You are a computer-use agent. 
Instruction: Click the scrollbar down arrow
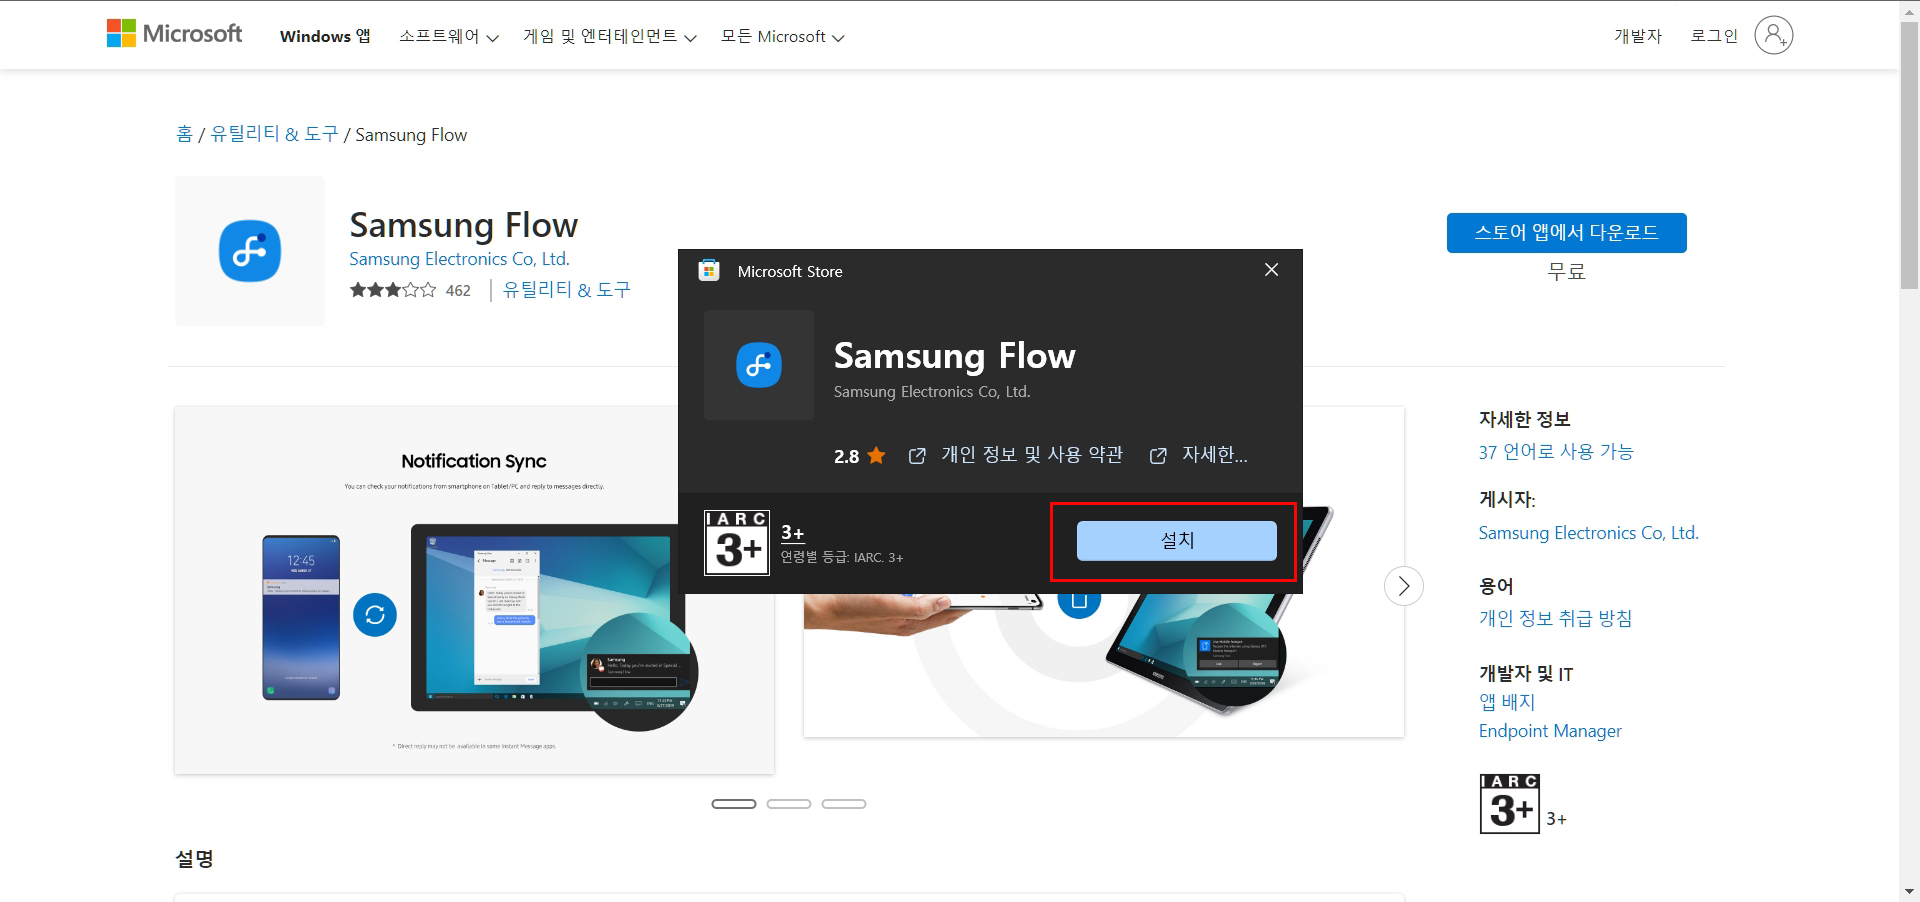click(x=1909, y=892)
